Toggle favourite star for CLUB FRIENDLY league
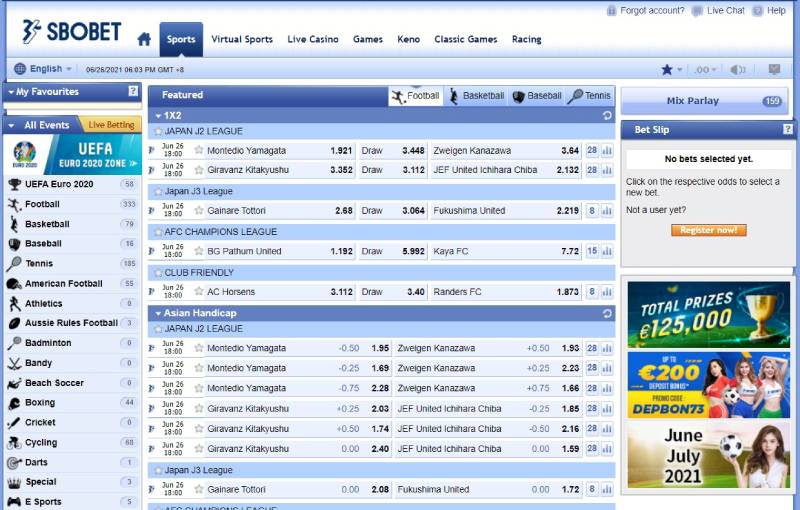800x510 pixels. coord(157,272)
